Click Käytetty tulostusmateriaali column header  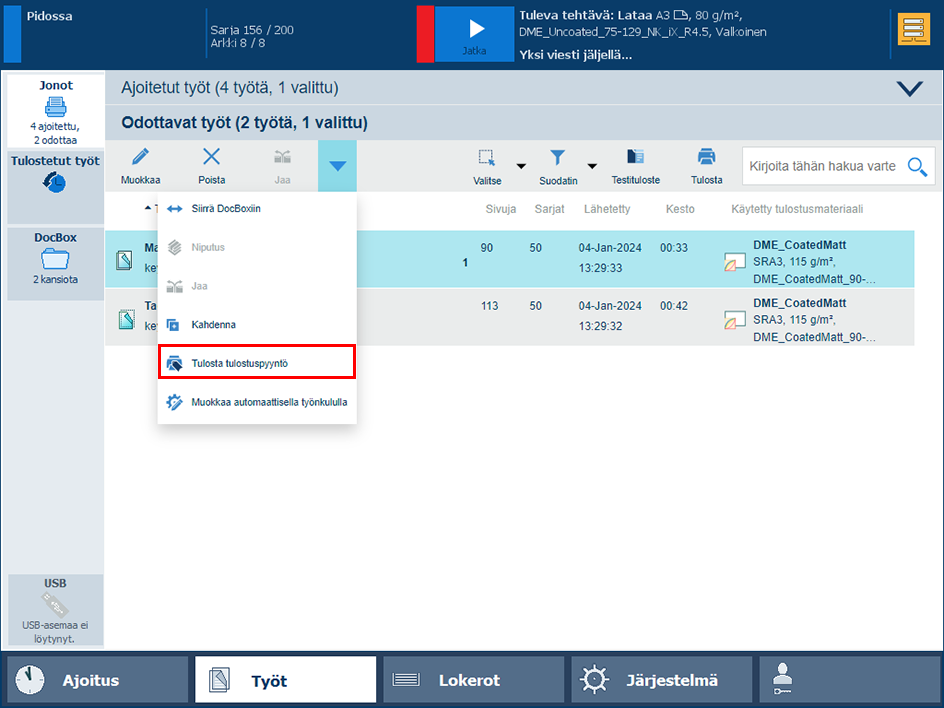[x=797, y=209]
